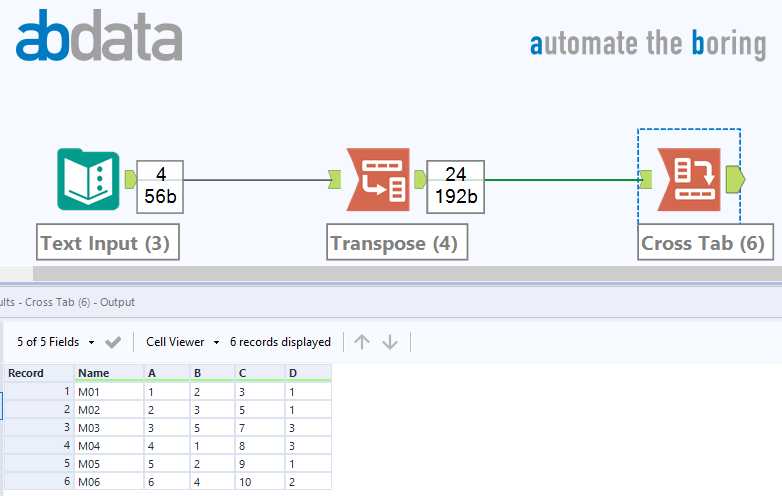Select the M01 name cell
The height and width of the screenshot is (496, 782).
pyautogui.click(x=109, y=392)
